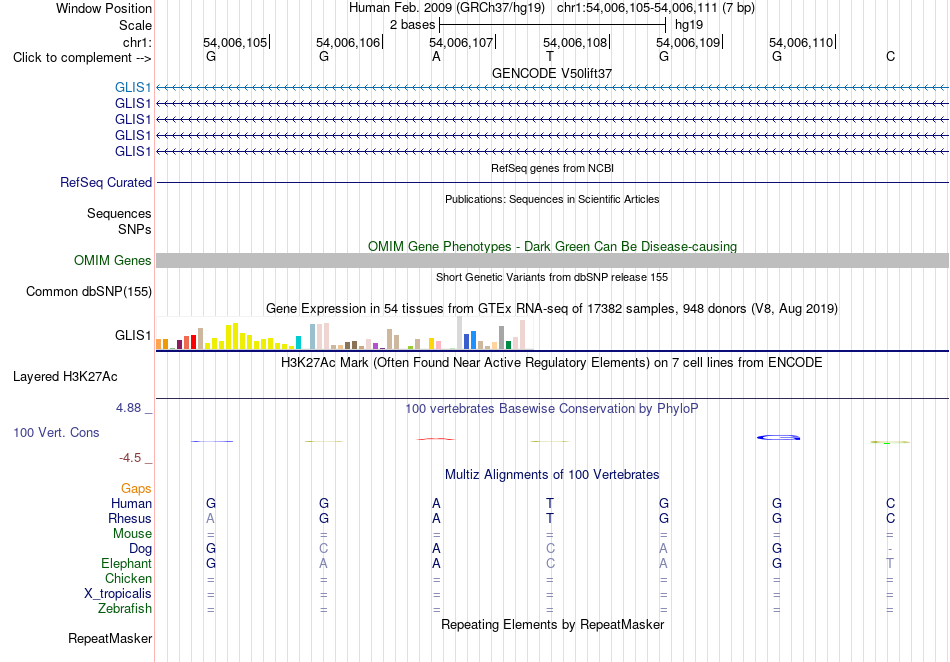Image resolution: width=950 pixels, height=662 pixels.
Task: Click the 'OMIM Genes' track label
Action: click(x=112, y=260)
